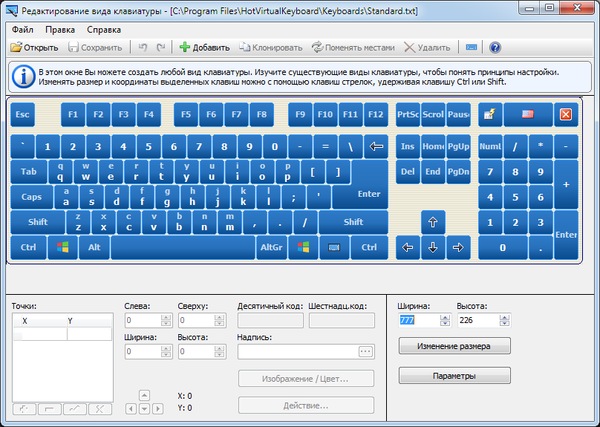Click the keyboard icon in the toolbar
The width and height of the screenshot is (600, 427).
[x=471, y=47]
